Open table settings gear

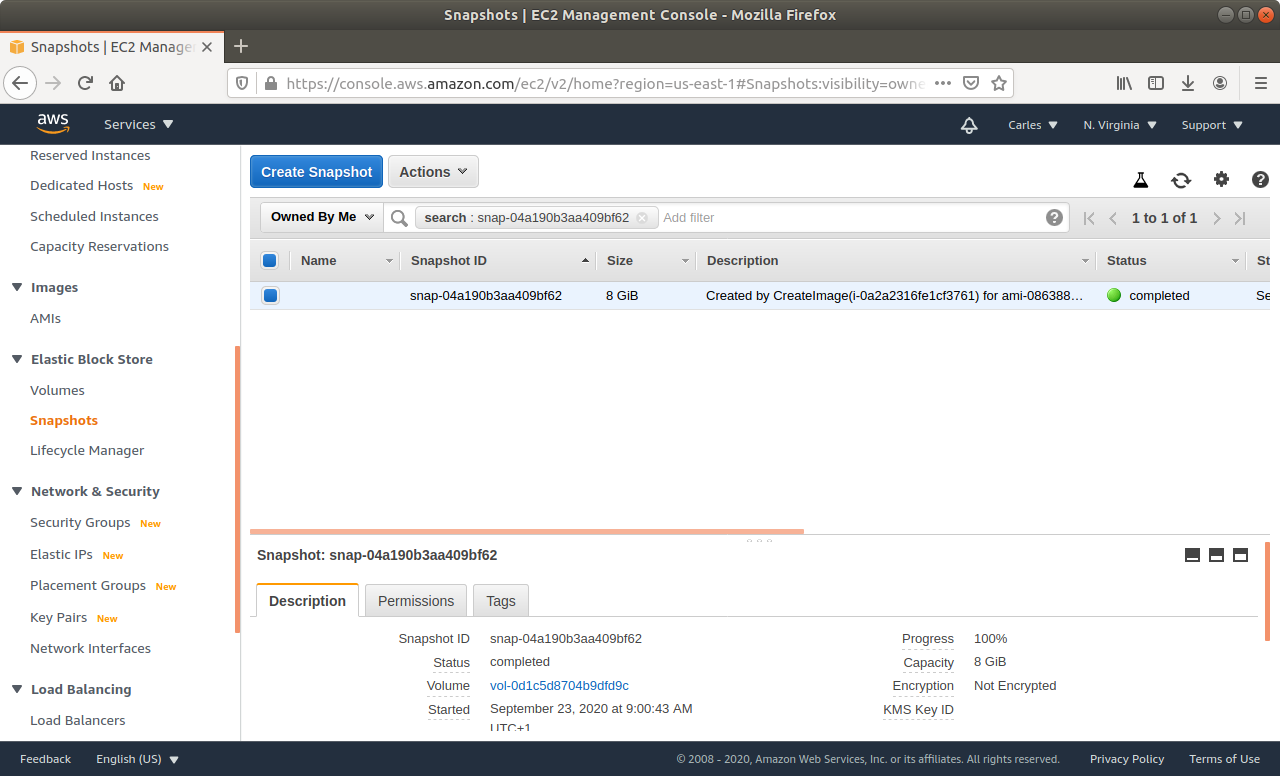[1221, 179]
